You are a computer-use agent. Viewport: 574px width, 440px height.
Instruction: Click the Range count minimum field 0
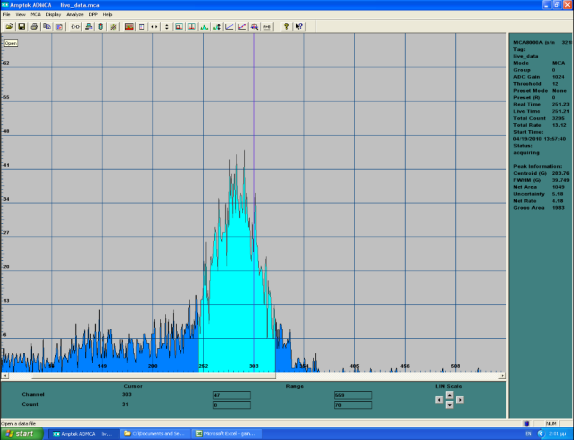[x=232, y=405]
